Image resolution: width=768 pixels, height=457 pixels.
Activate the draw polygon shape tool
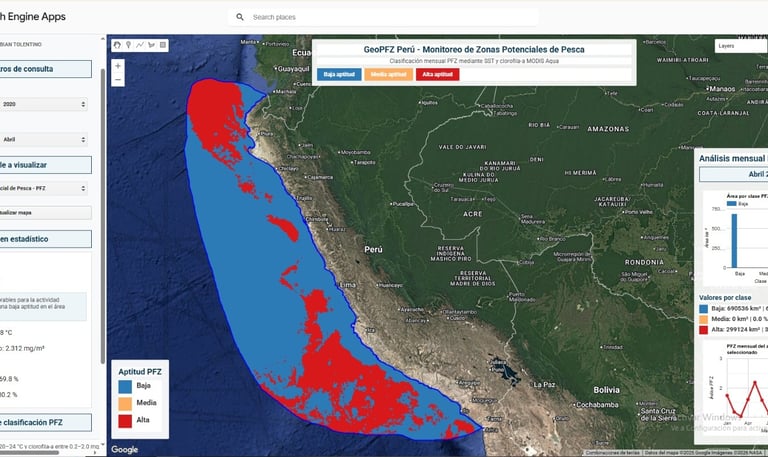coord(151,45)
